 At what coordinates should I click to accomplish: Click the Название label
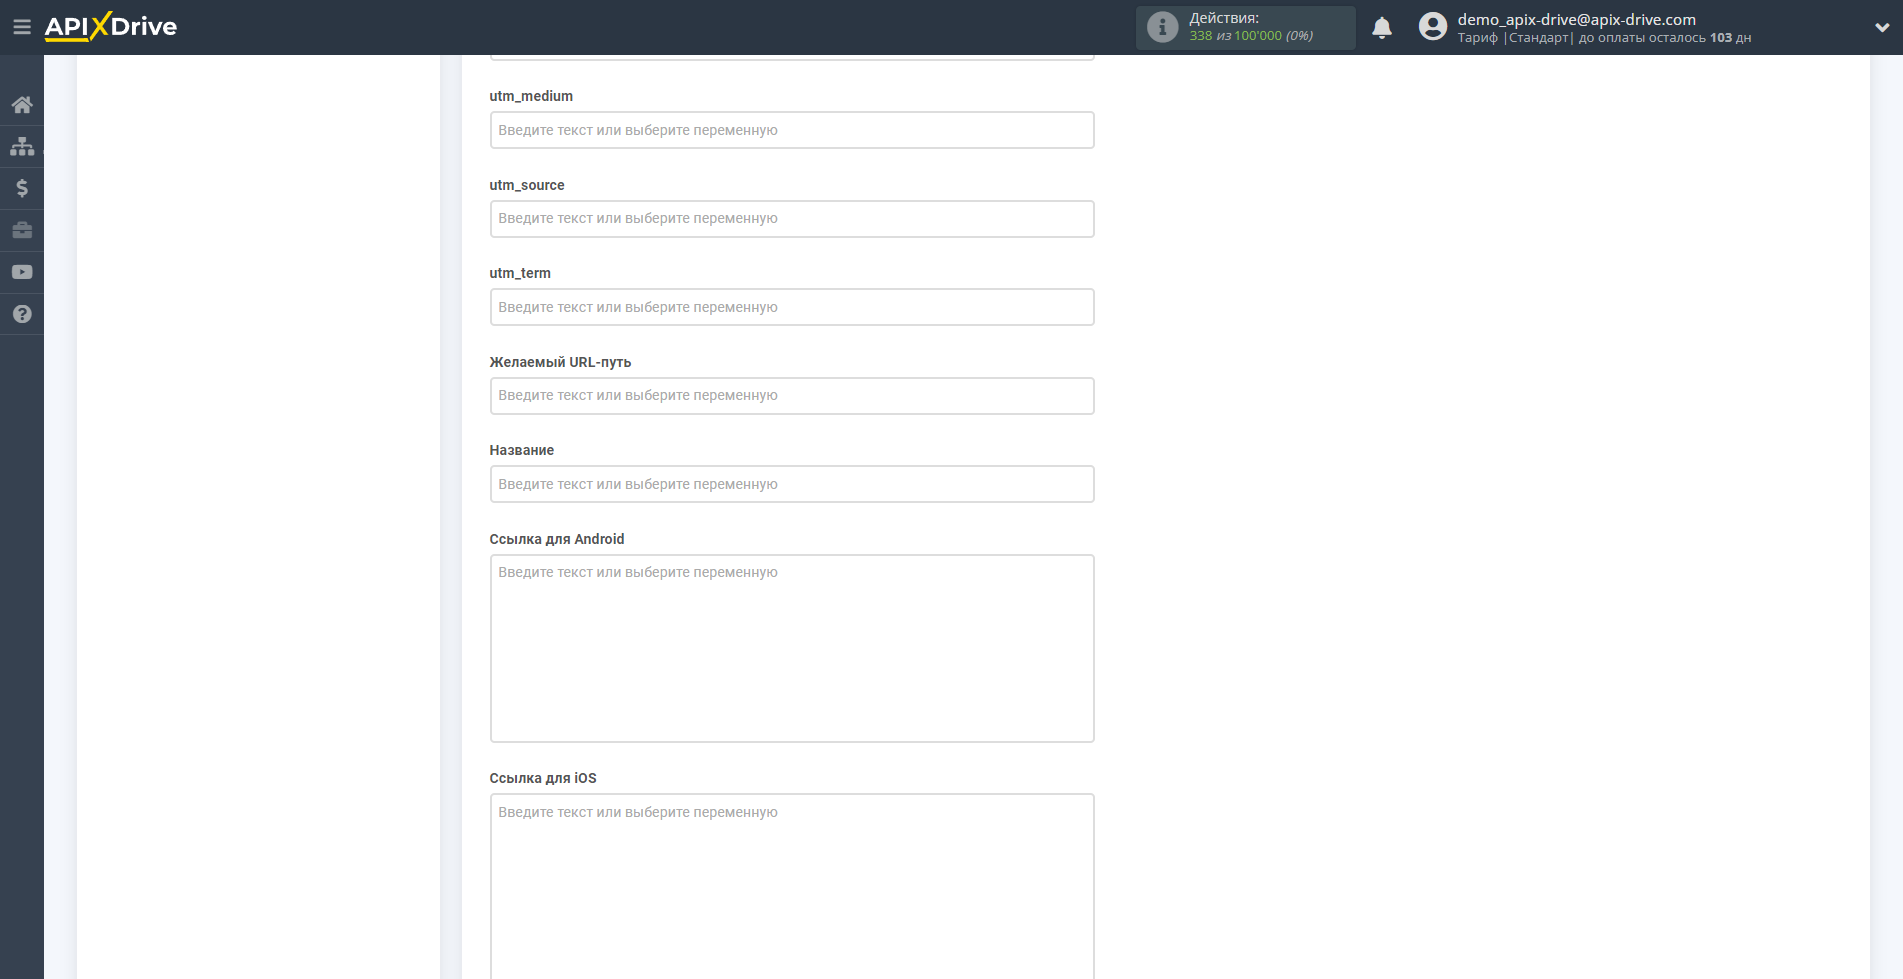pos(522,450)
